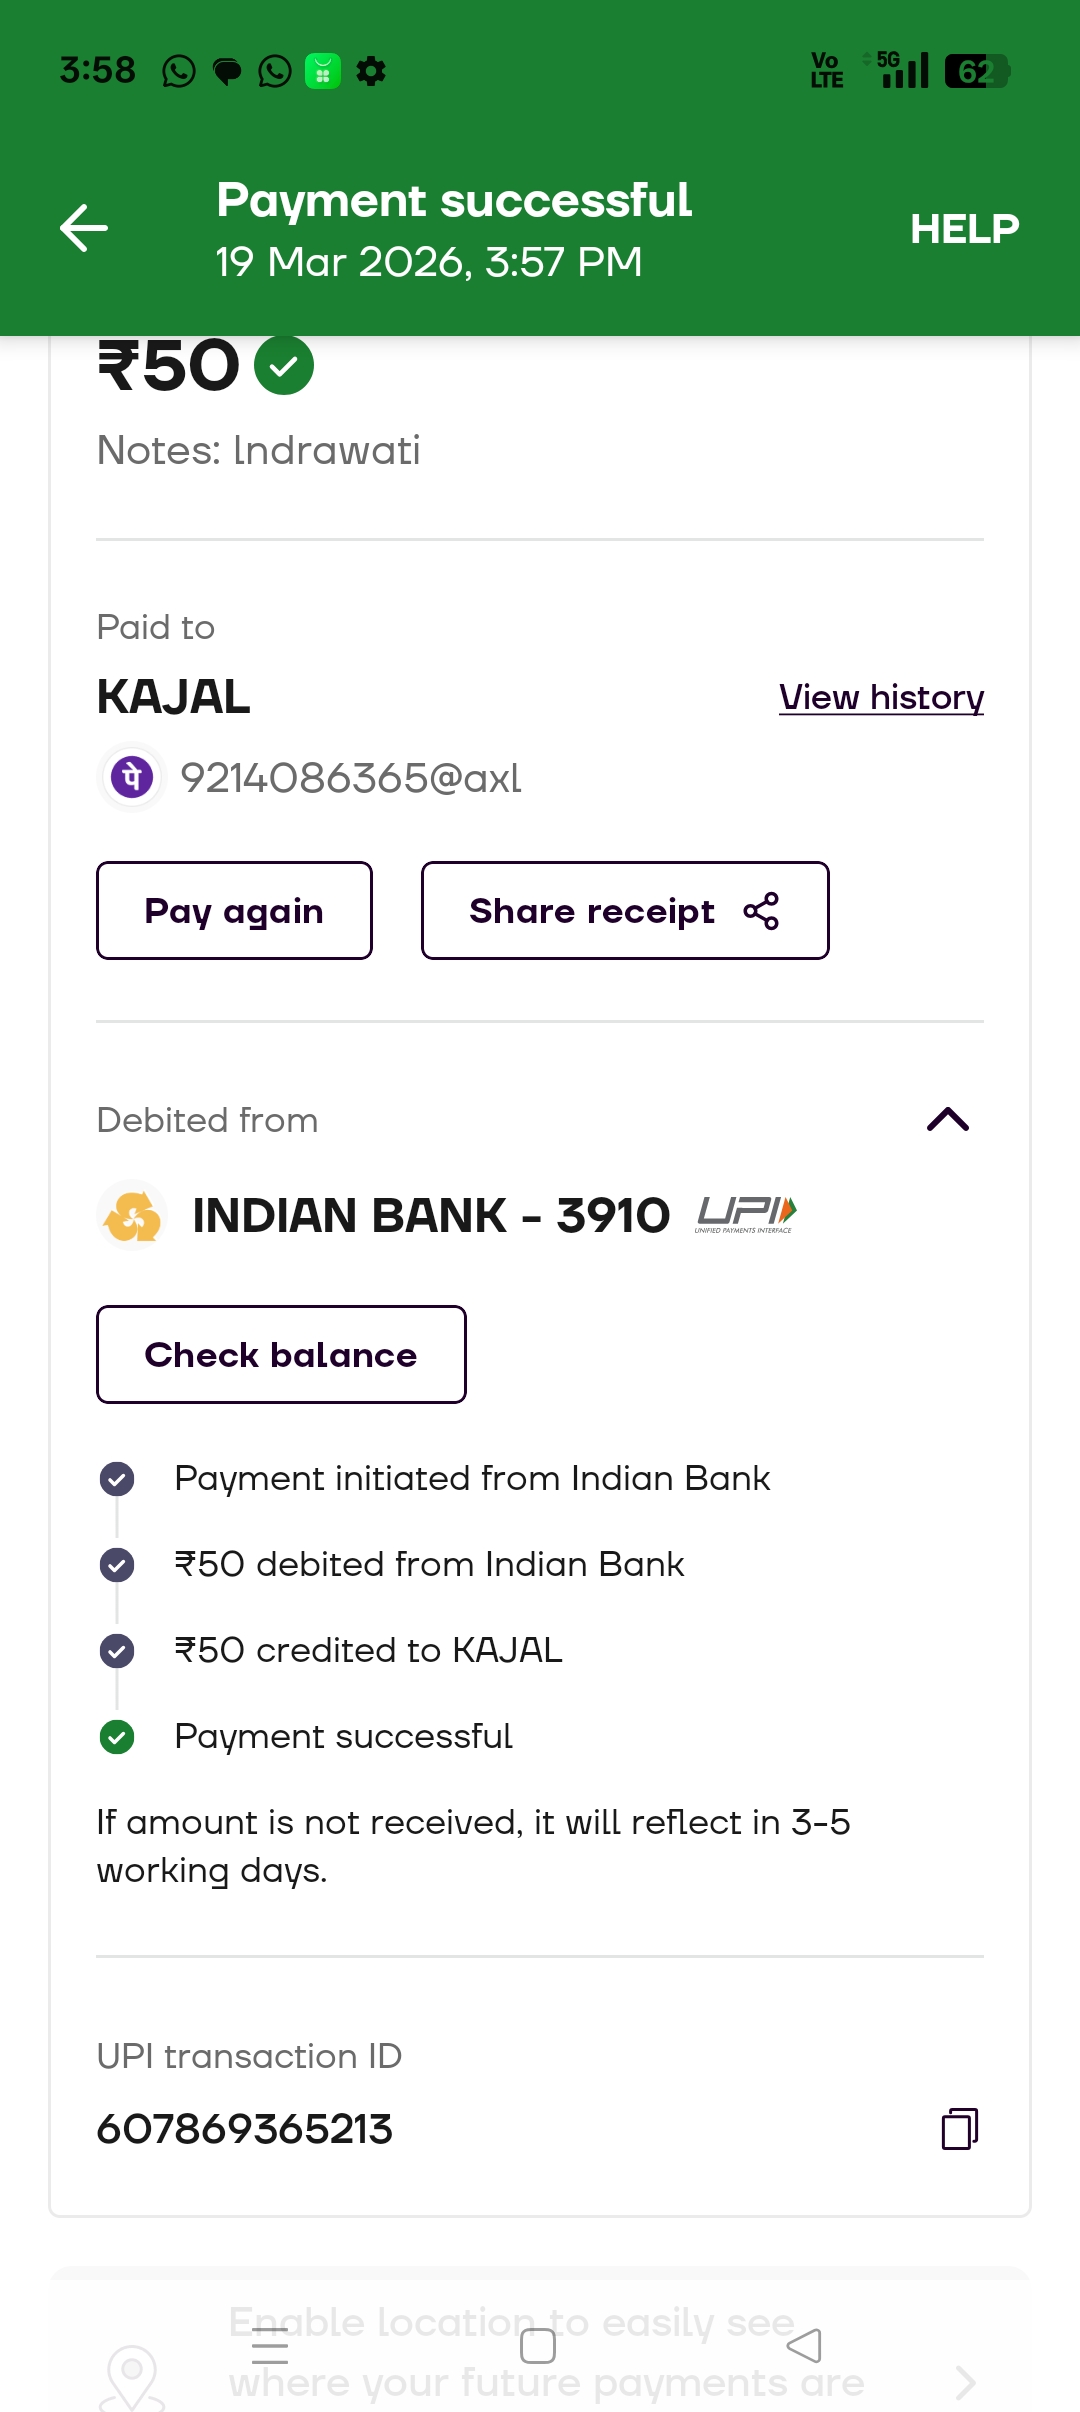Tap the Indian Bank logo icon
This screenshot has height=2412, width=1080.
click(x=132, y=1215)
